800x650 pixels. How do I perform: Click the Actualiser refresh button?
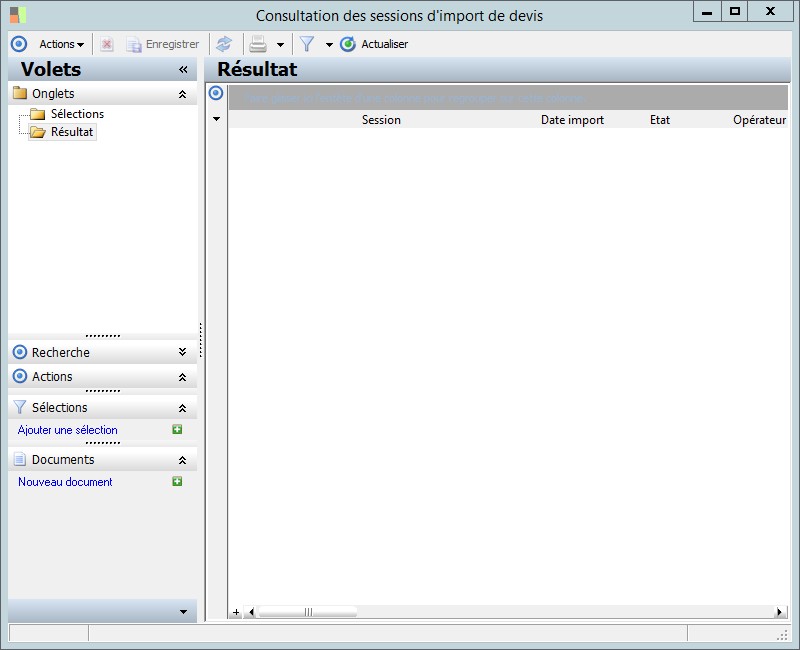pyautogui.click(x=374, y=44)
